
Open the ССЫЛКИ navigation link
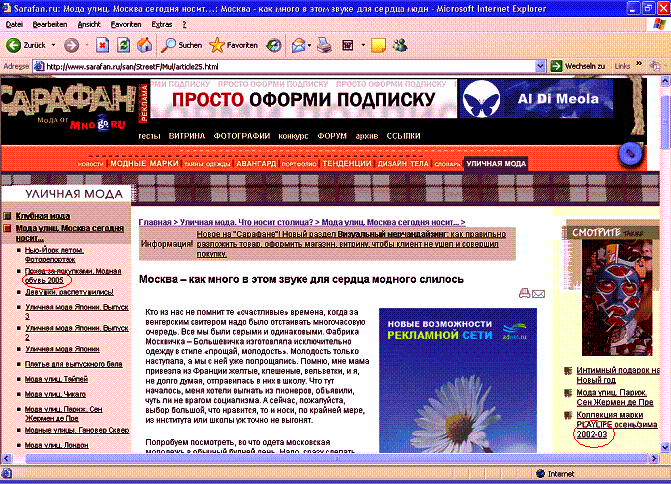pyautogui.click(x=403, y=136)
